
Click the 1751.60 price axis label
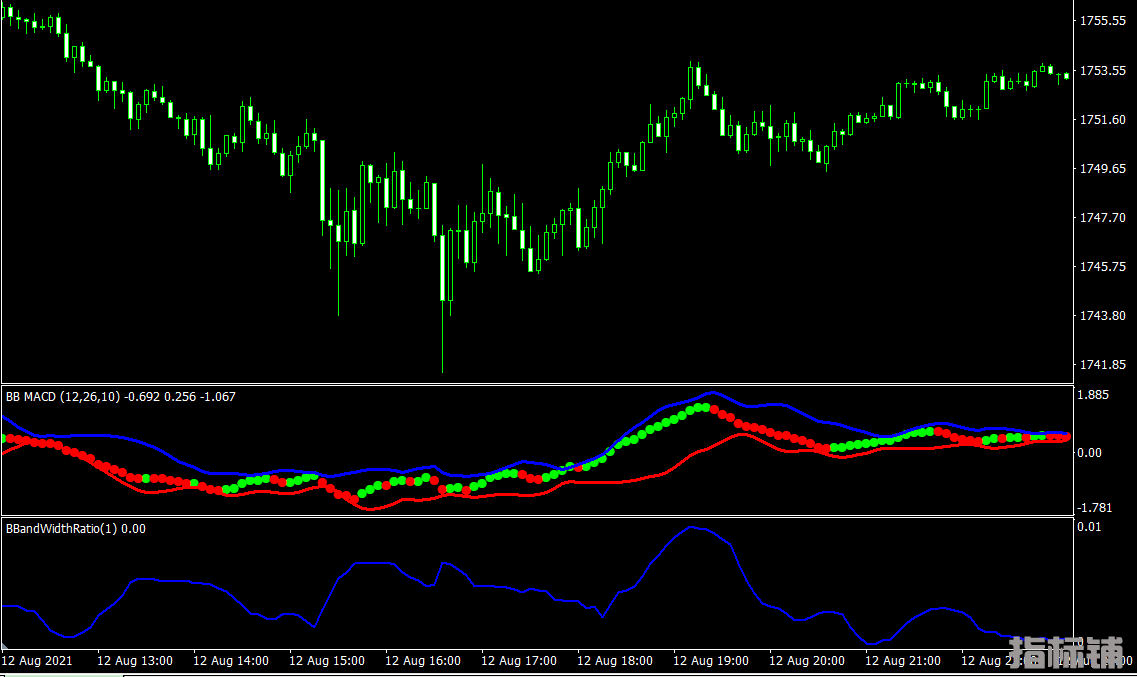(1104, 119)
